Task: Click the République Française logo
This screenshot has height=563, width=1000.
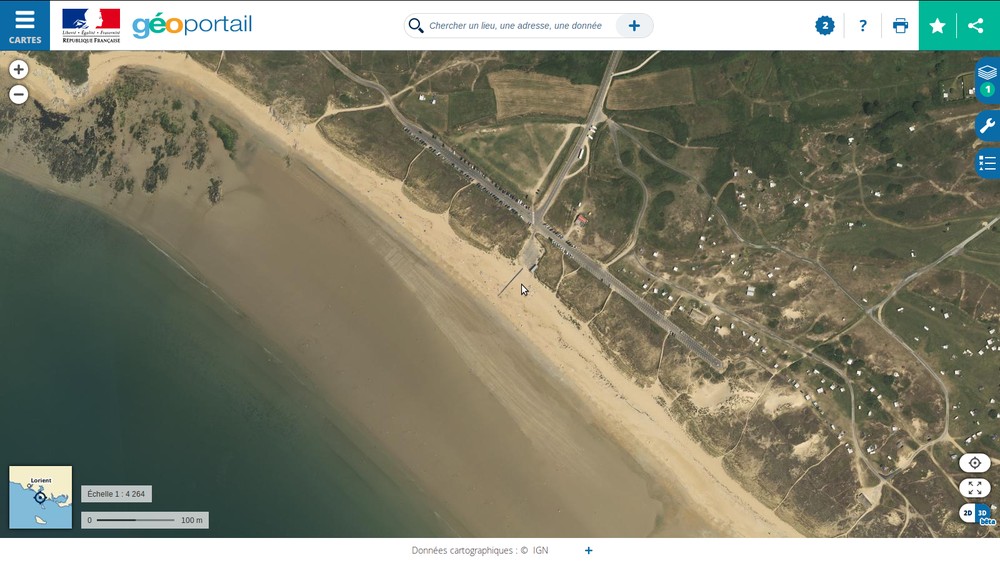Action: tap(91, 25)
